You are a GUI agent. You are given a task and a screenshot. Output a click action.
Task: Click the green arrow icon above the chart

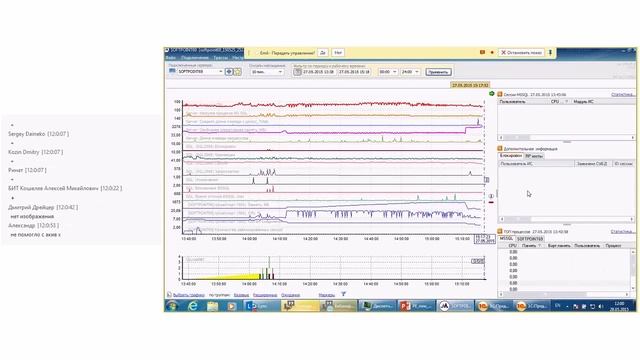click(491, 94)
